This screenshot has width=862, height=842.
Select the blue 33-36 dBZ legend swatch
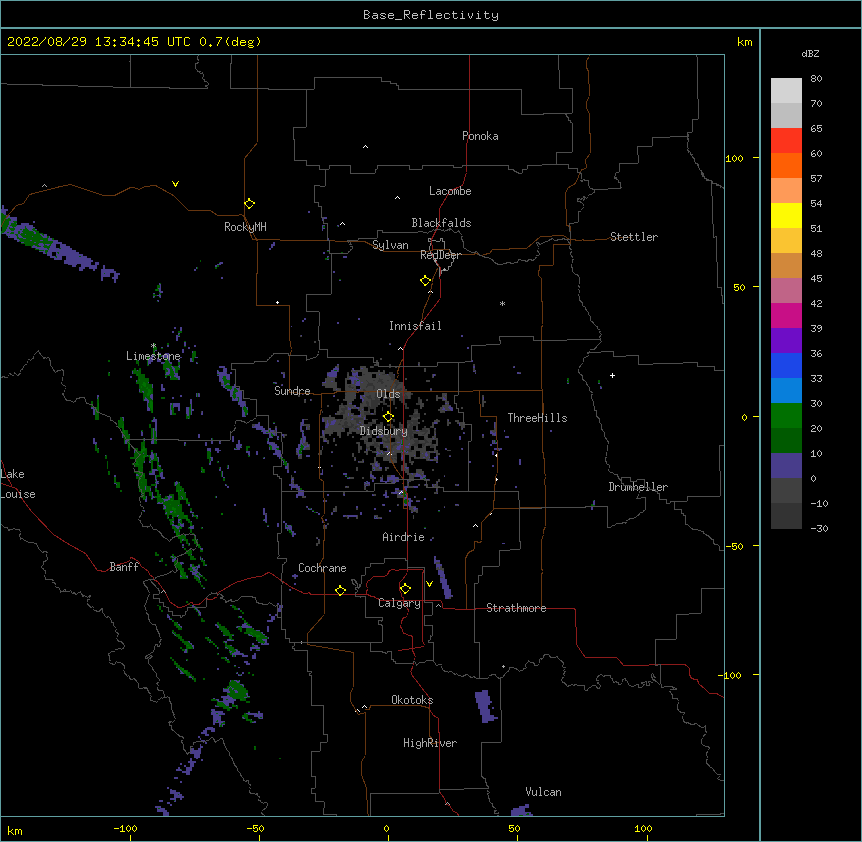pyautogui.click(x=786, y=365)
